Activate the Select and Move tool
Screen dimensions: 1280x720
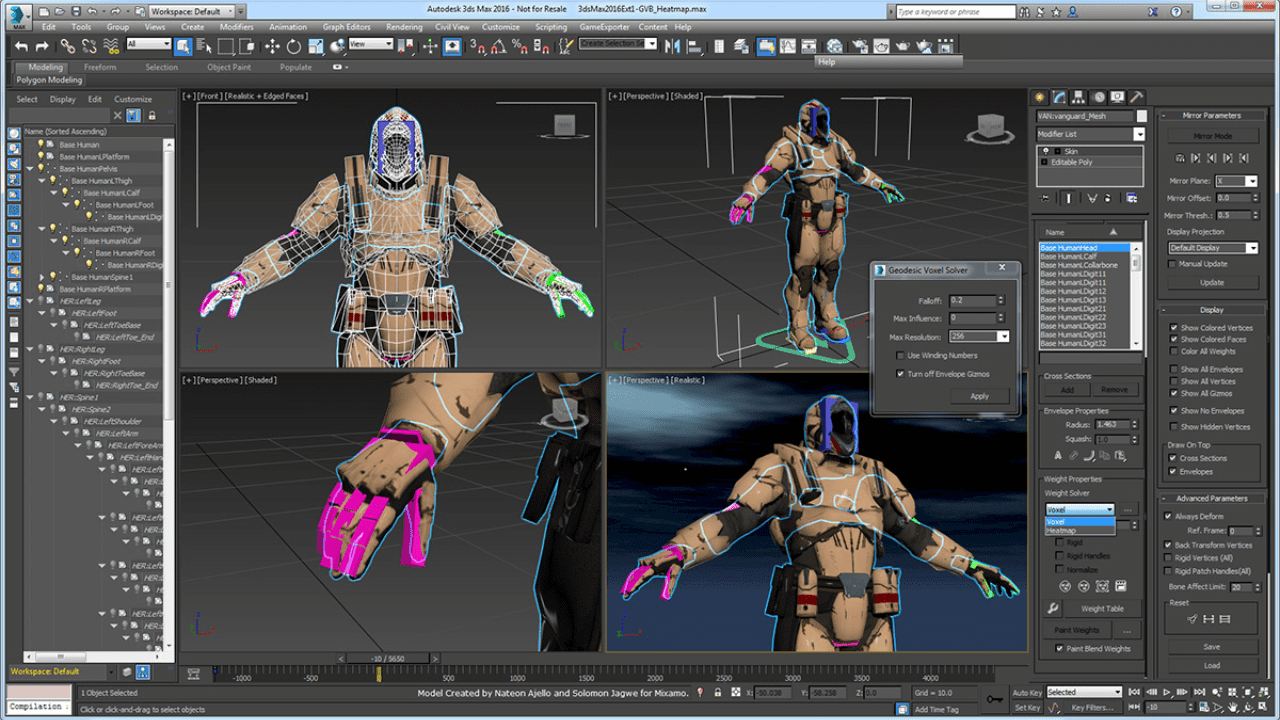tap(273, 47)
